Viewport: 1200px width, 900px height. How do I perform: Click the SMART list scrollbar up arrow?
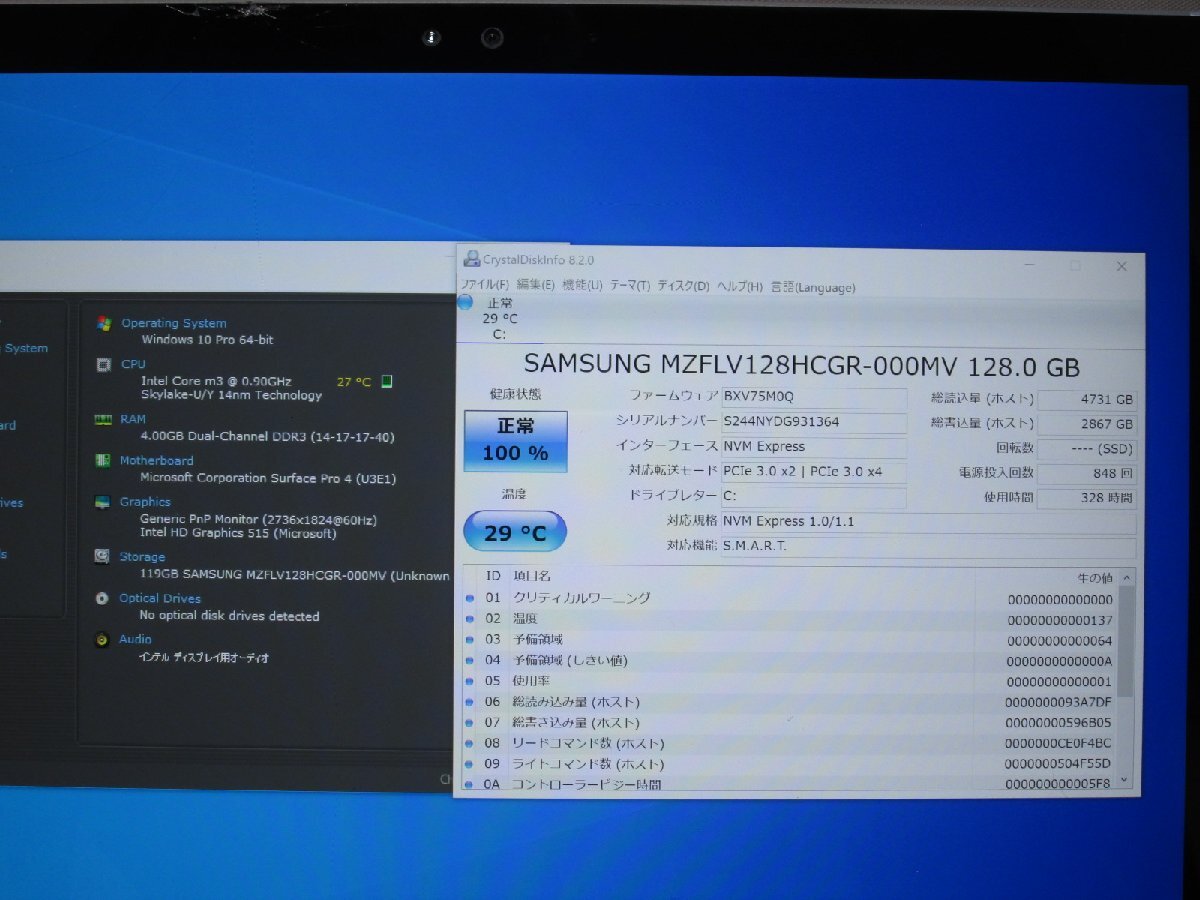(1126, 577)
